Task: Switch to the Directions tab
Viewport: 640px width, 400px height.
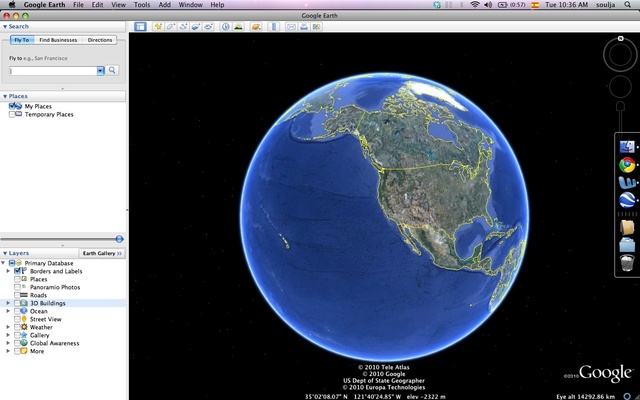Action: click(100, 40)
